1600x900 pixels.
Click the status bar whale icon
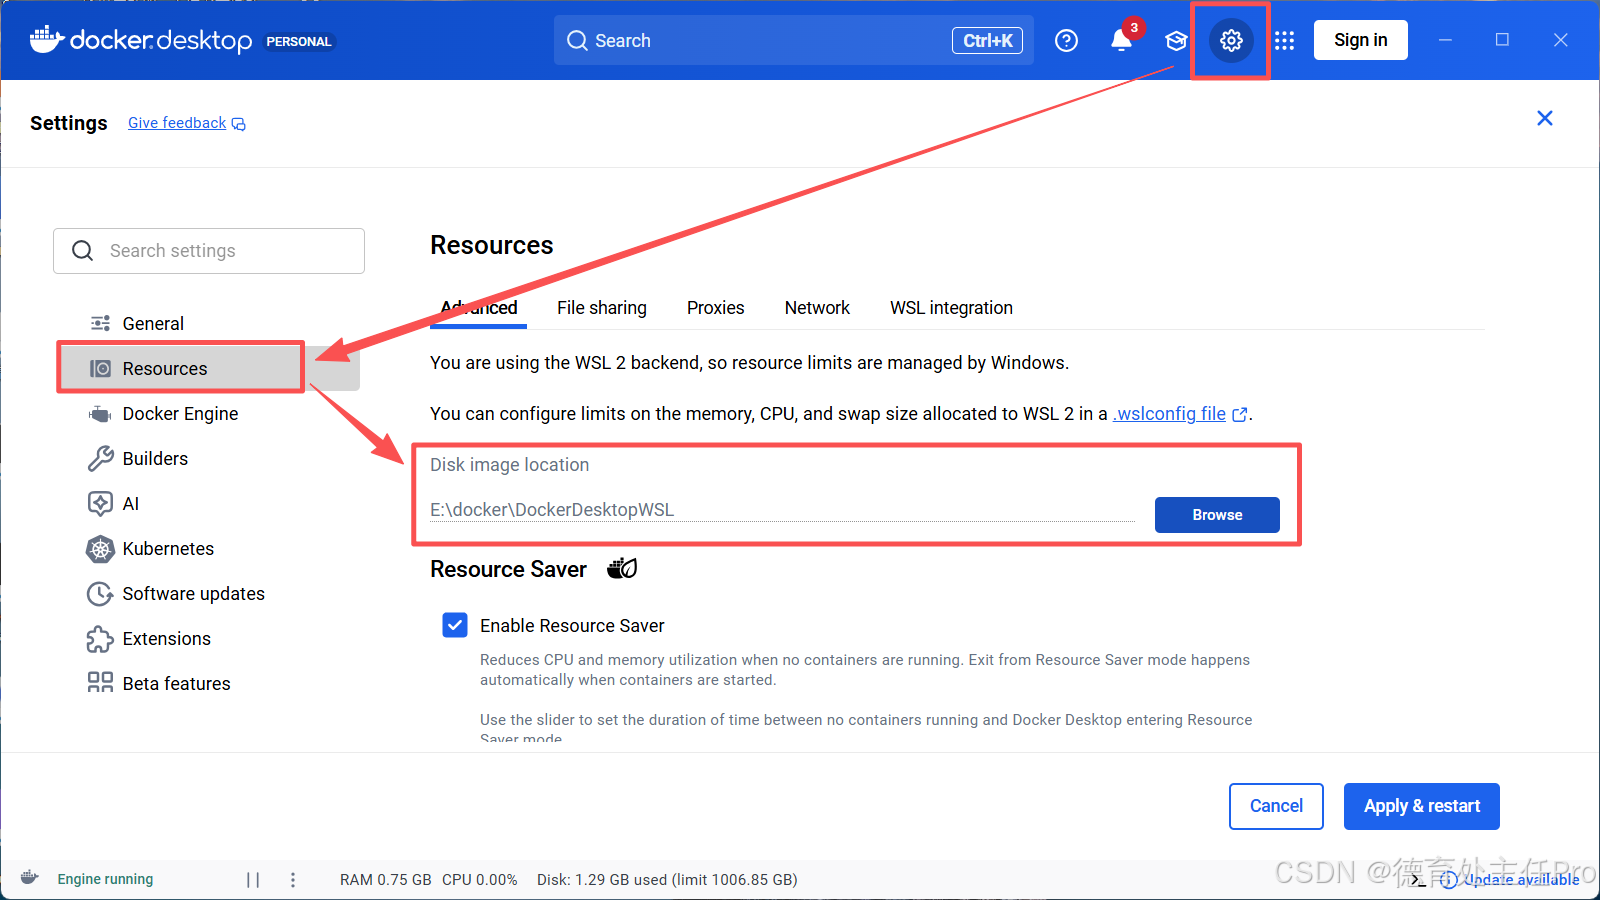click(30, 878)
